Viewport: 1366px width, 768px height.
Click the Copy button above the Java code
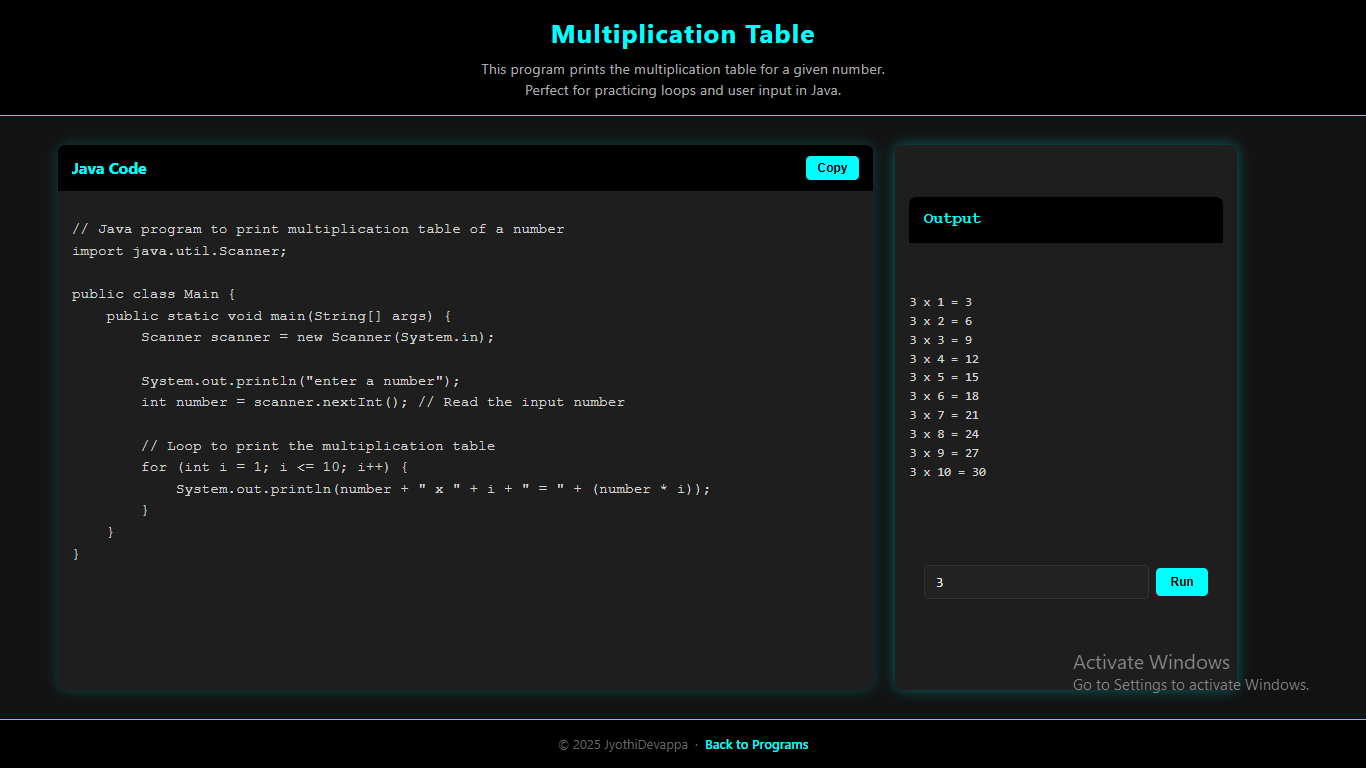[x=831, y=167]
